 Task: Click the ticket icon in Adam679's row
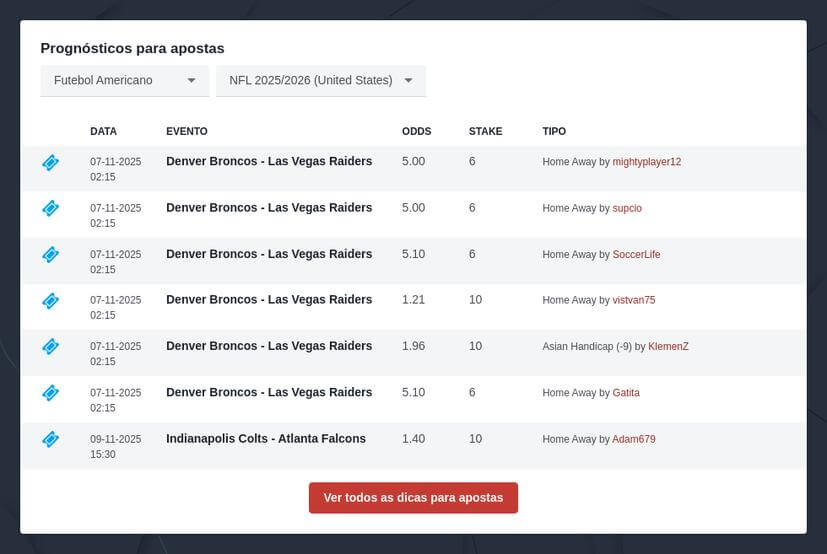(x=51, y=439)
